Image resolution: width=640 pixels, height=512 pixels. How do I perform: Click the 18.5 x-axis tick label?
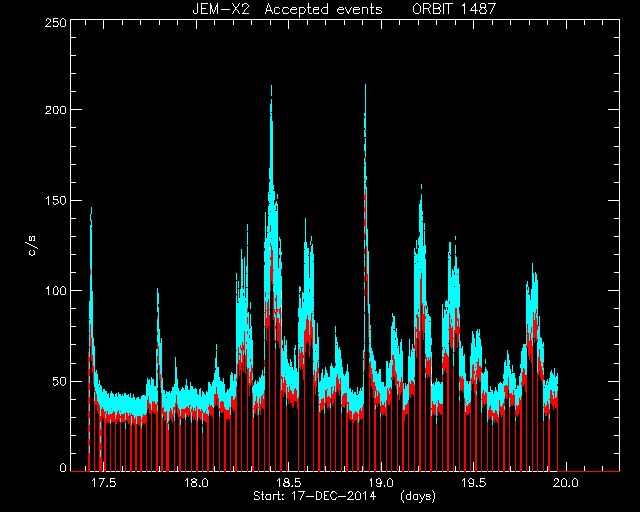pos(289,483)
